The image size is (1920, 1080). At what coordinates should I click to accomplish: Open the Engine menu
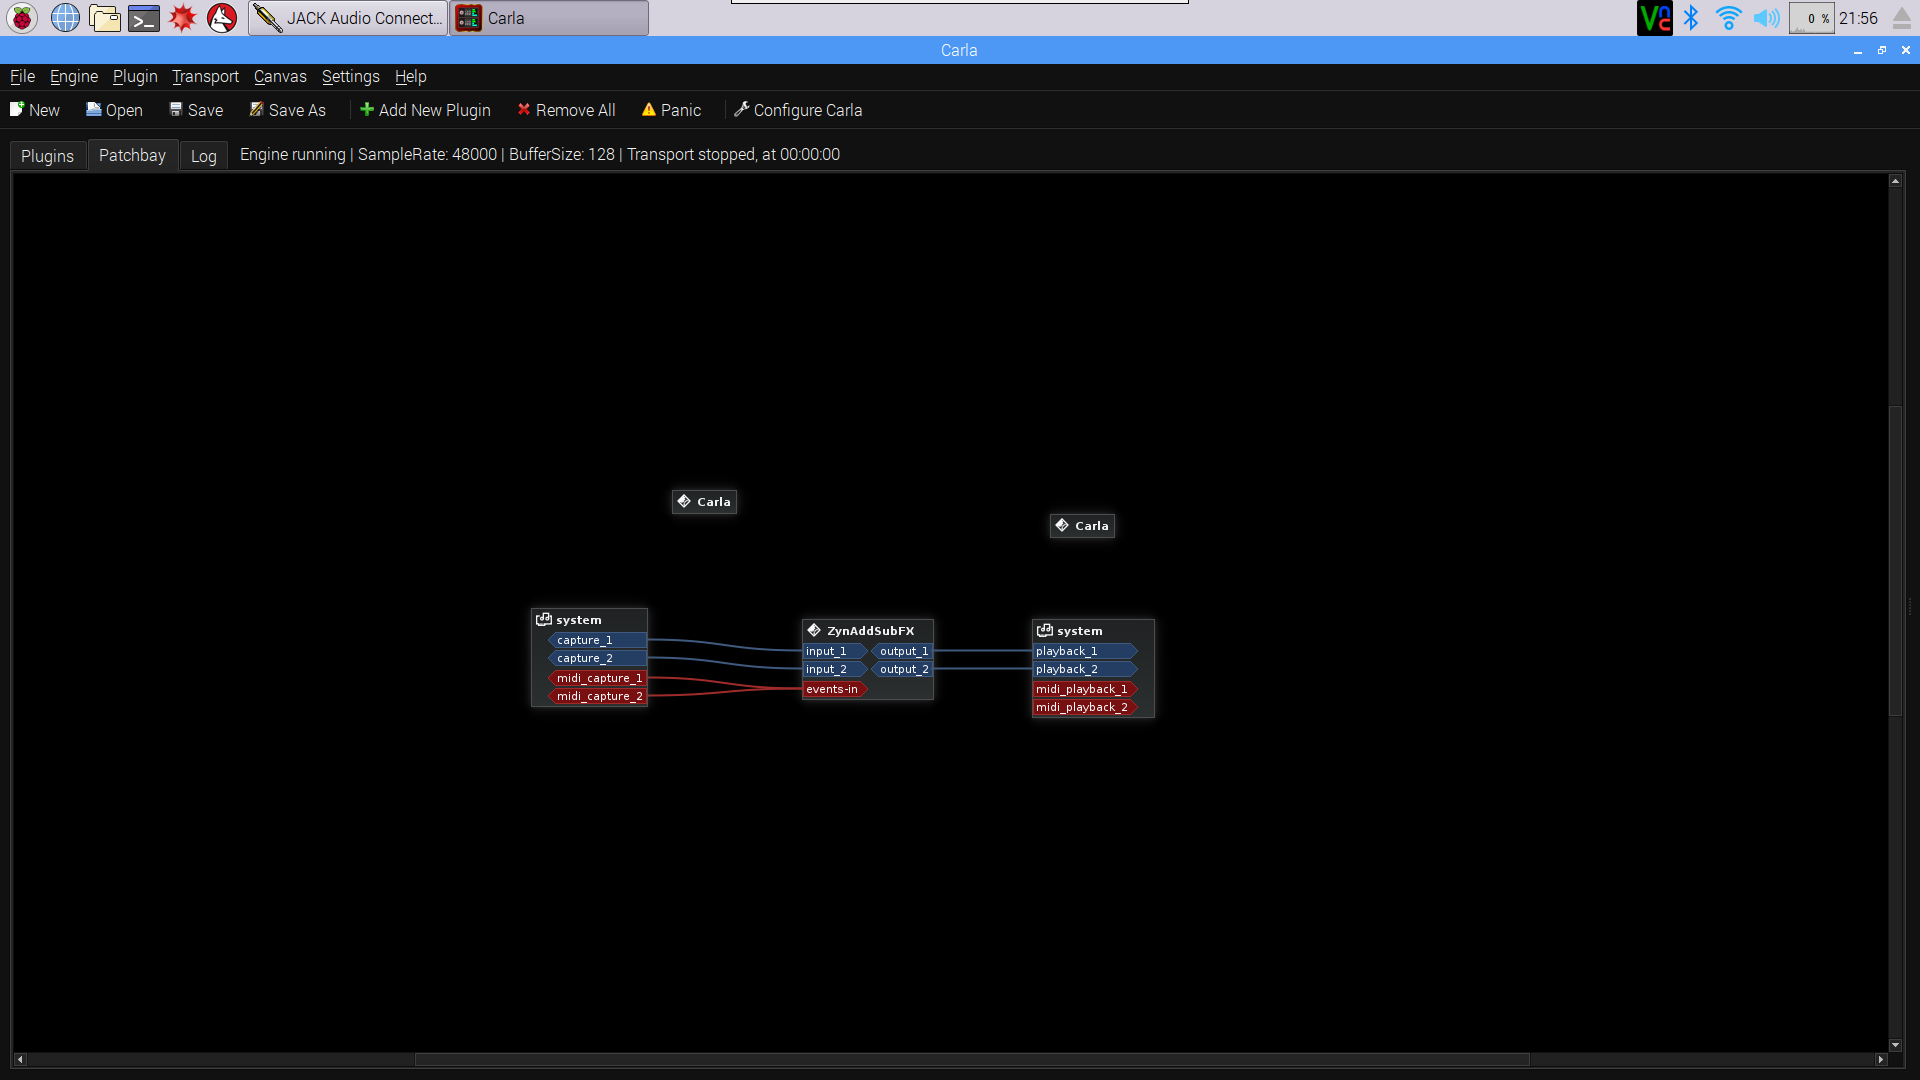pos(74,77)
